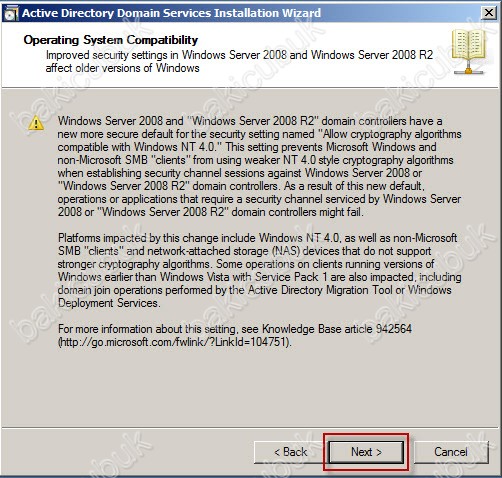This screenshot has width=502, height=478.
Task: Click the wizard icon in title bar
Action: [11, 13]
